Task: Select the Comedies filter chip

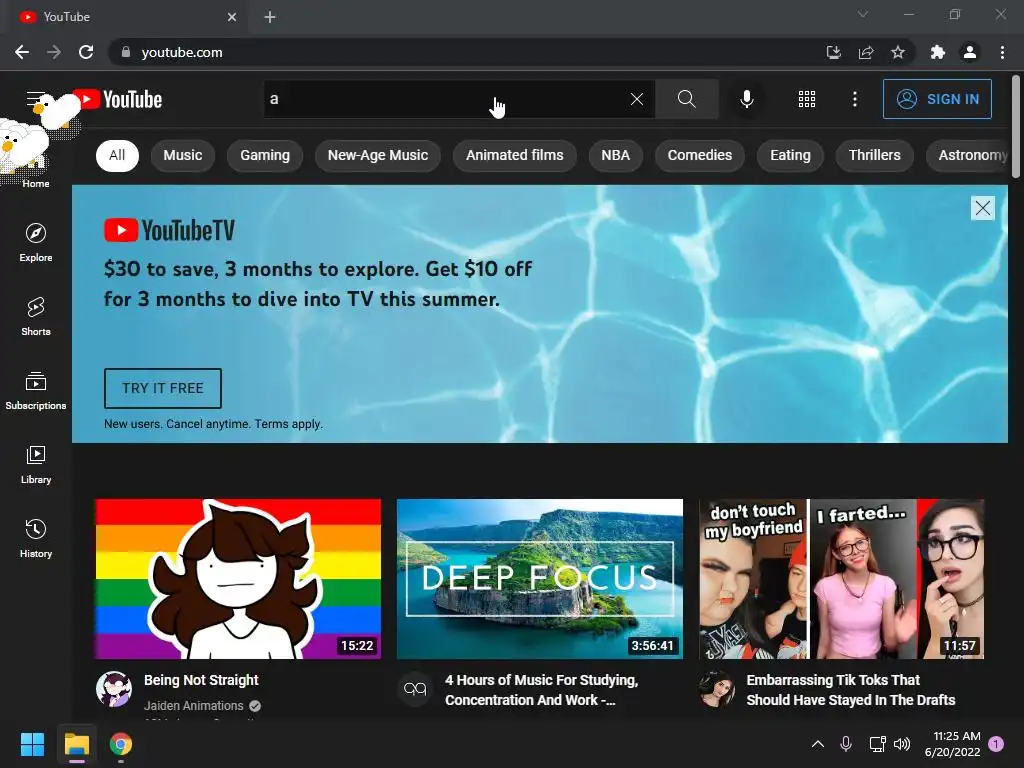Action: tap(700, 155)
